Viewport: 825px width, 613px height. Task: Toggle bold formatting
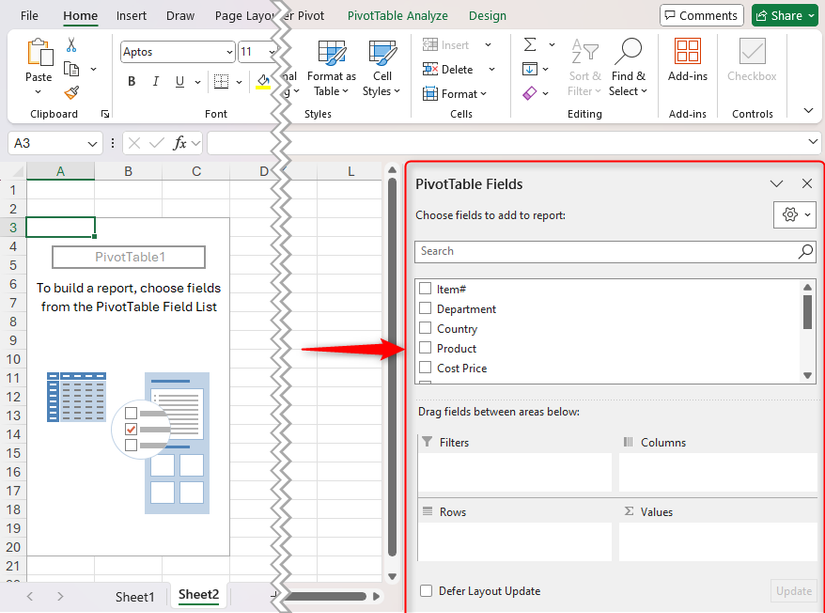131,81
